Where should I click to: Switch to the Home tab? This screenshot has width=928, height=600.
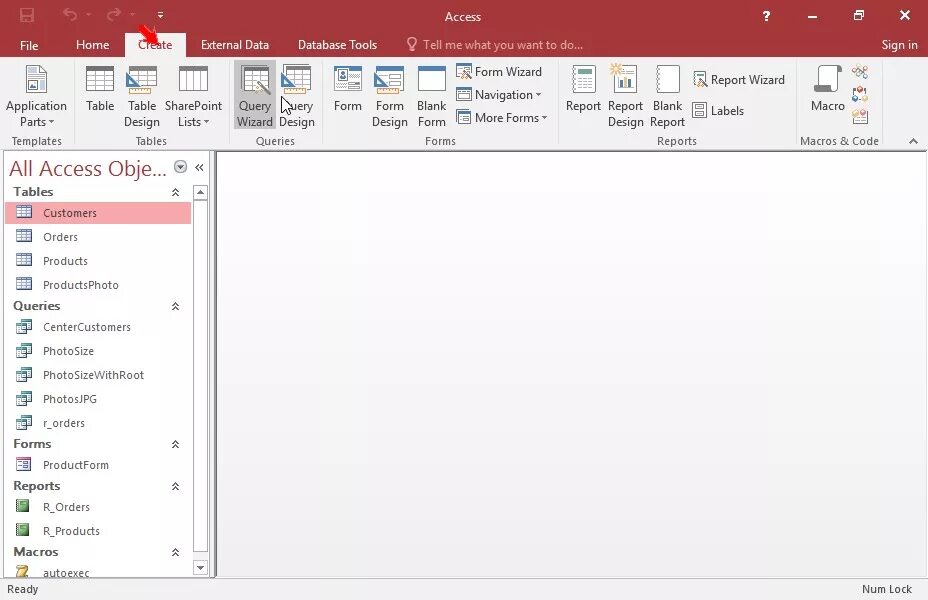[x=92, y=45]
